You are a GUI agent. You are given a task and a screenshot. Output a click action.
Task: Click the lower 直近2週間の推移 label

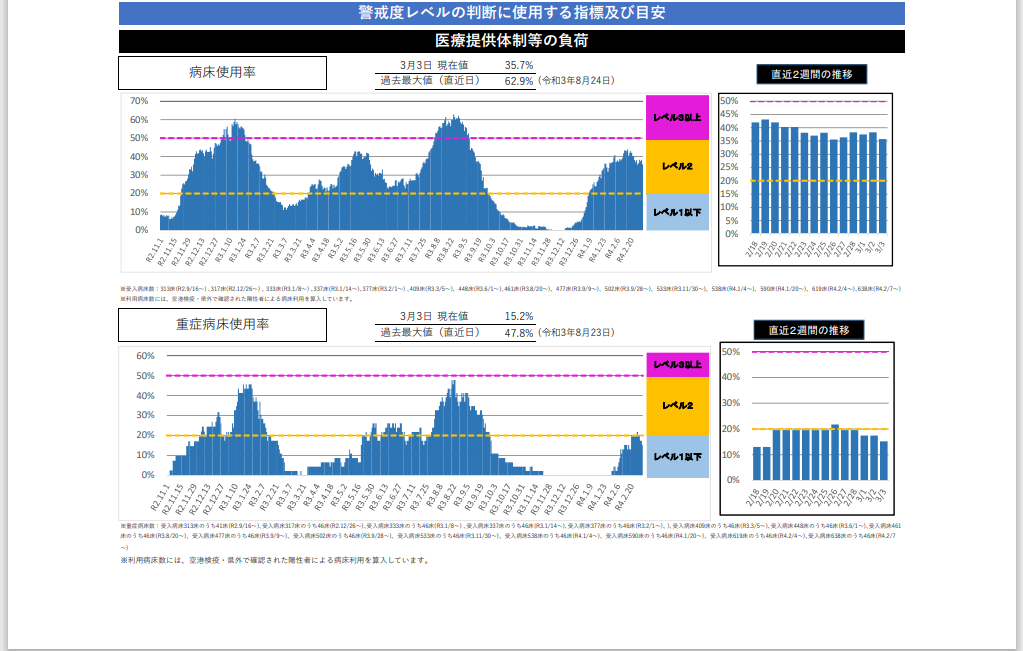click(x=808, y=330)
